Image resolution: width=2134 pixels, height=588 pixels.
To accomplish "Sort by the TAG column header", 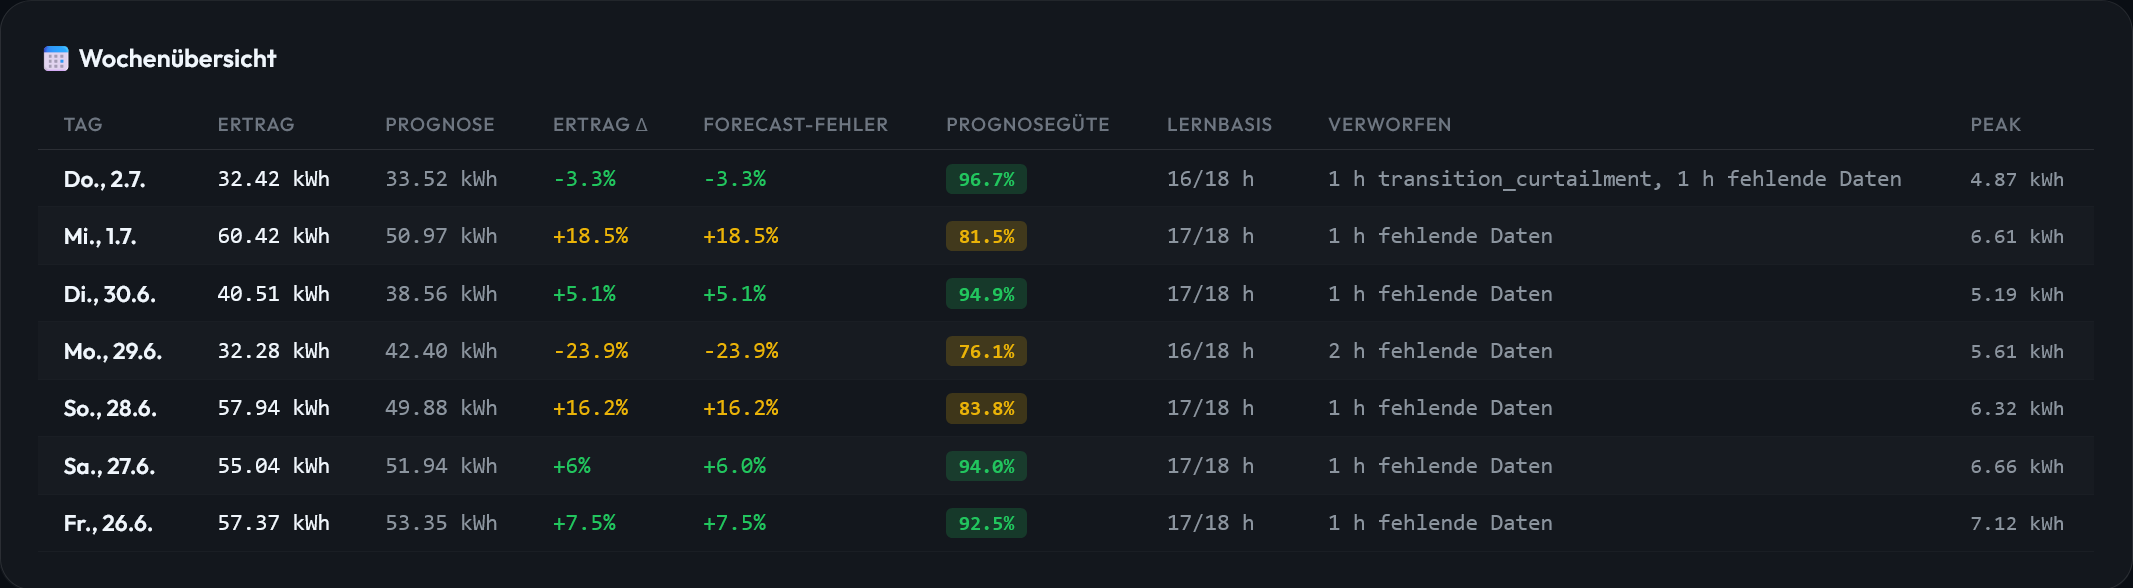I will (x=83, y=125).
